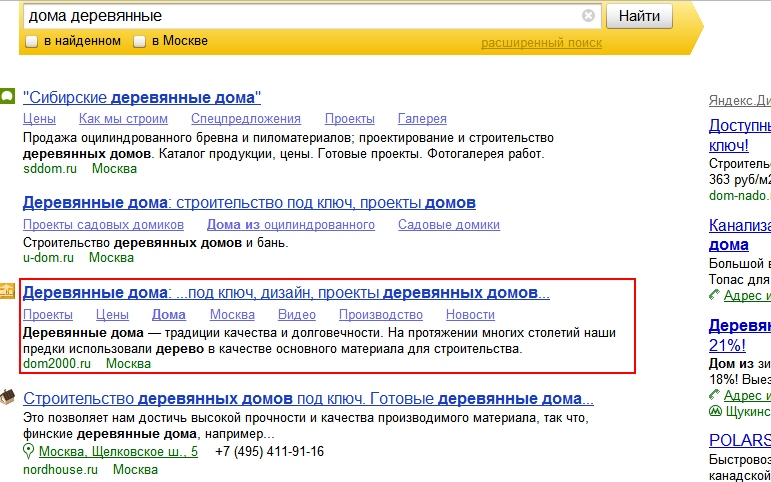Click the map pin icon near Щелковское ш.

tap(29, 451)
